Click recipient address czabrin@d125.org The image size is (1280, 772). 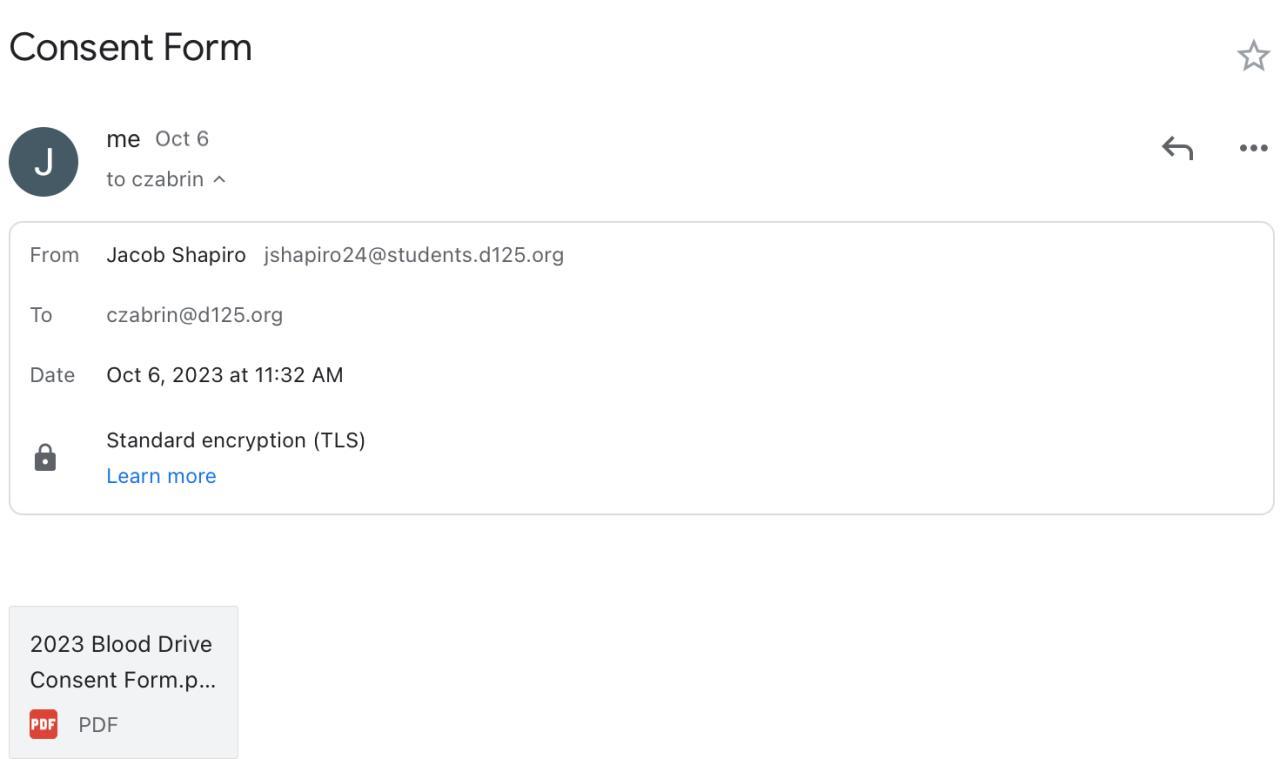click(195, 315)
